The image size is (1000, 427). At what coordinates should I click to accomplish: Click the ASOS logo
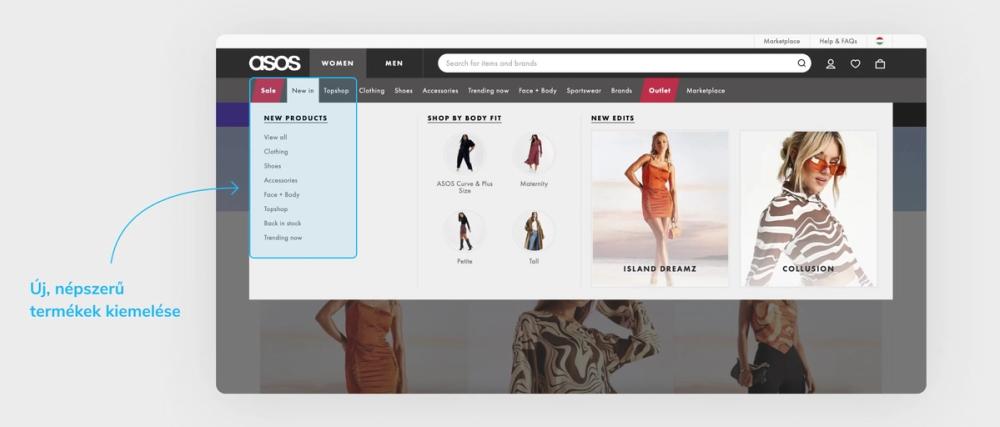[x=274, y=63]
